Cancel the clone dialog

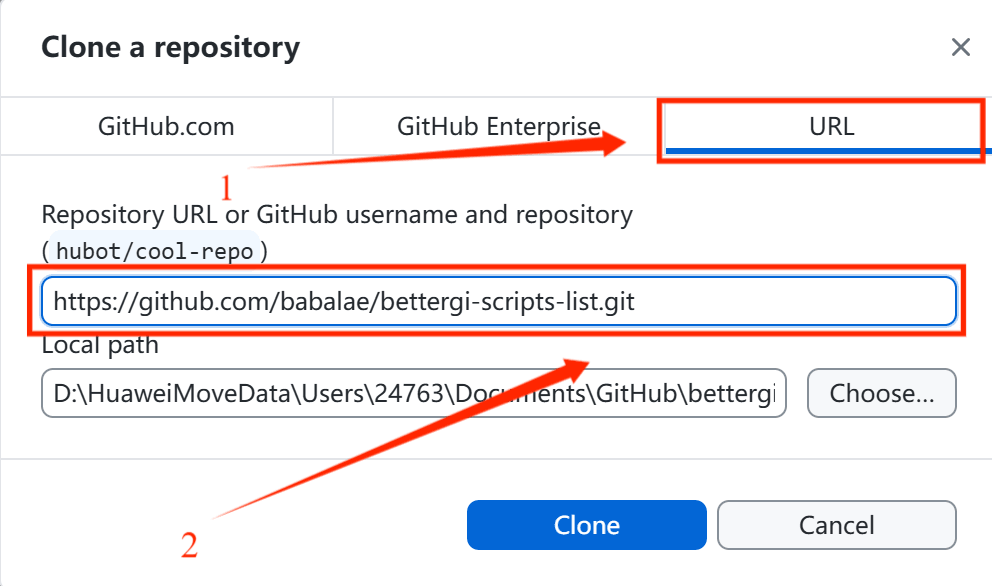tap(836, 525)
